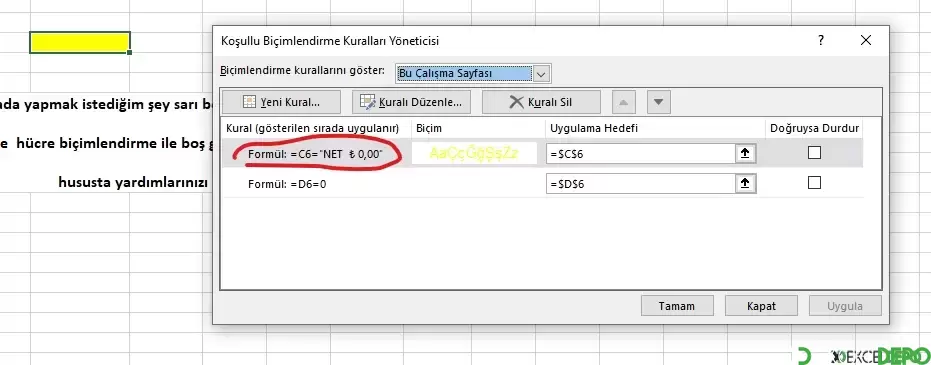The width and height of the screenshot is (931, 365).
Task: Move rule down with down arrow
Action: 658,102
